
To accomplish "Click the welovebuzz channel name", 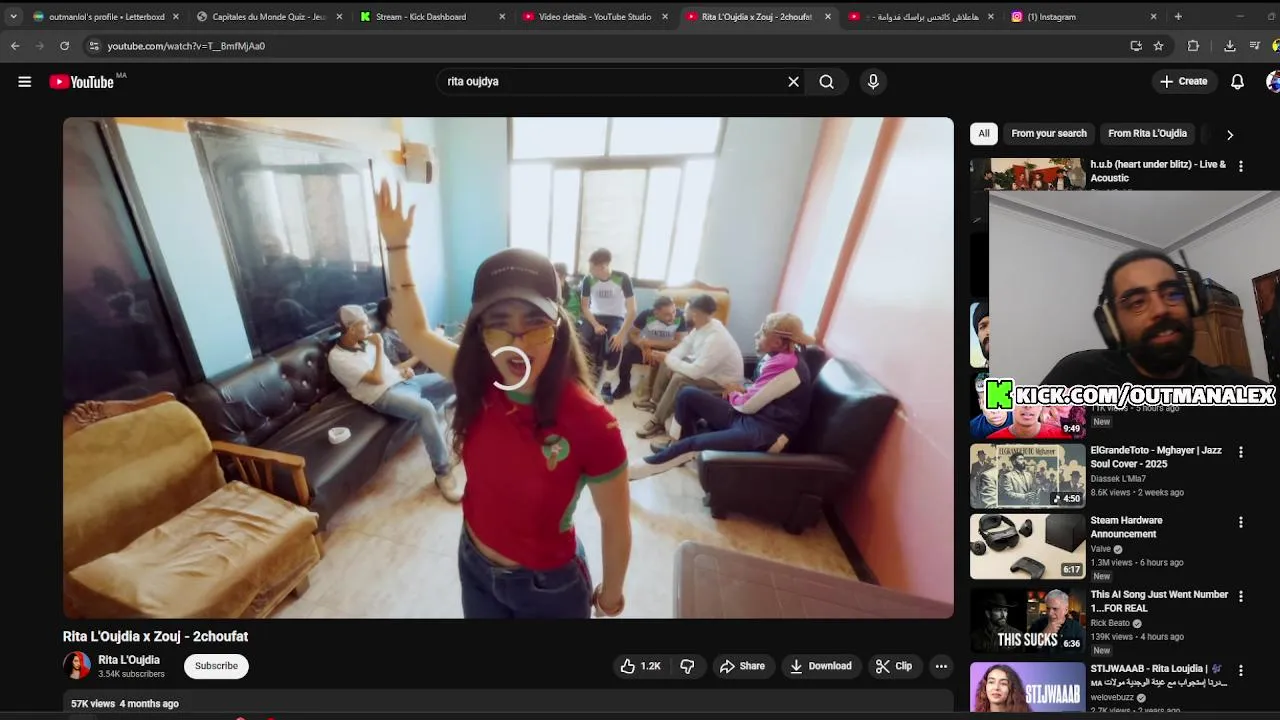I will [x=1112, y=697].
